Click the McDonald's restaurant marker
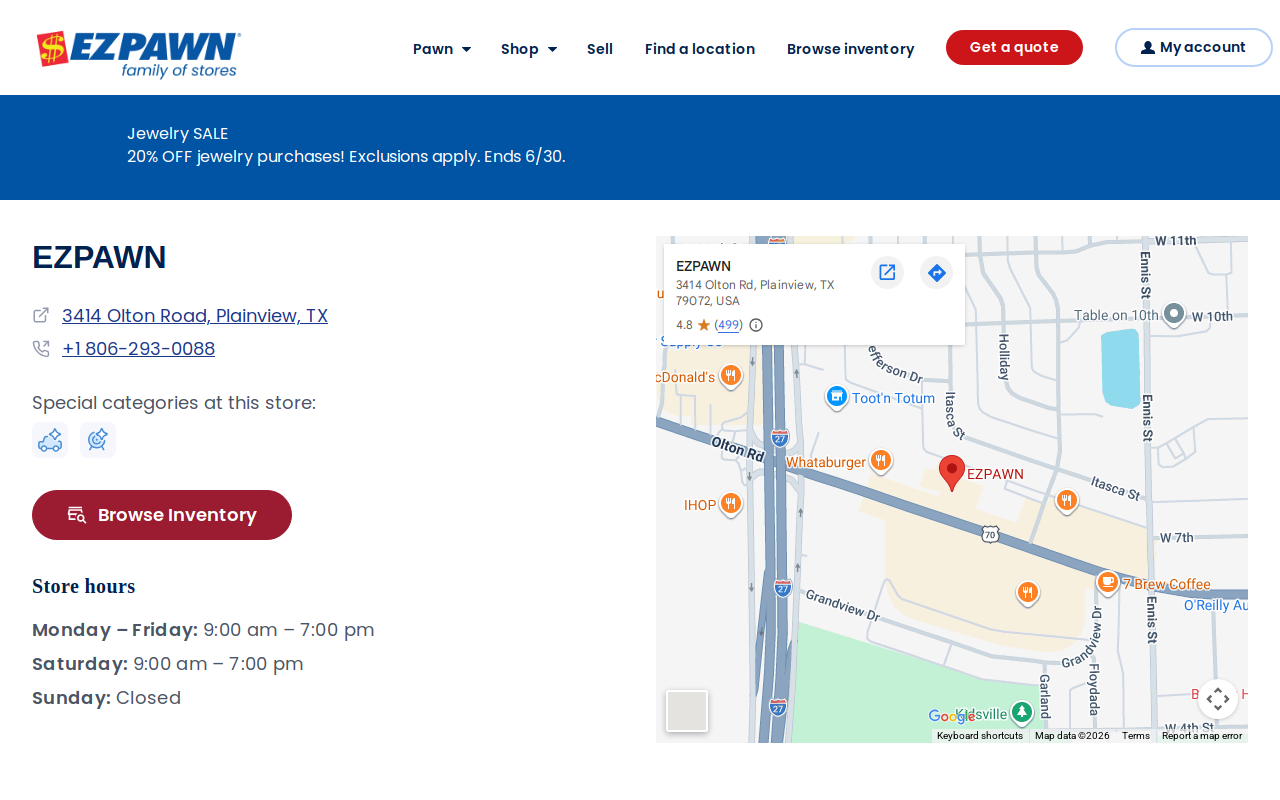 731,377
